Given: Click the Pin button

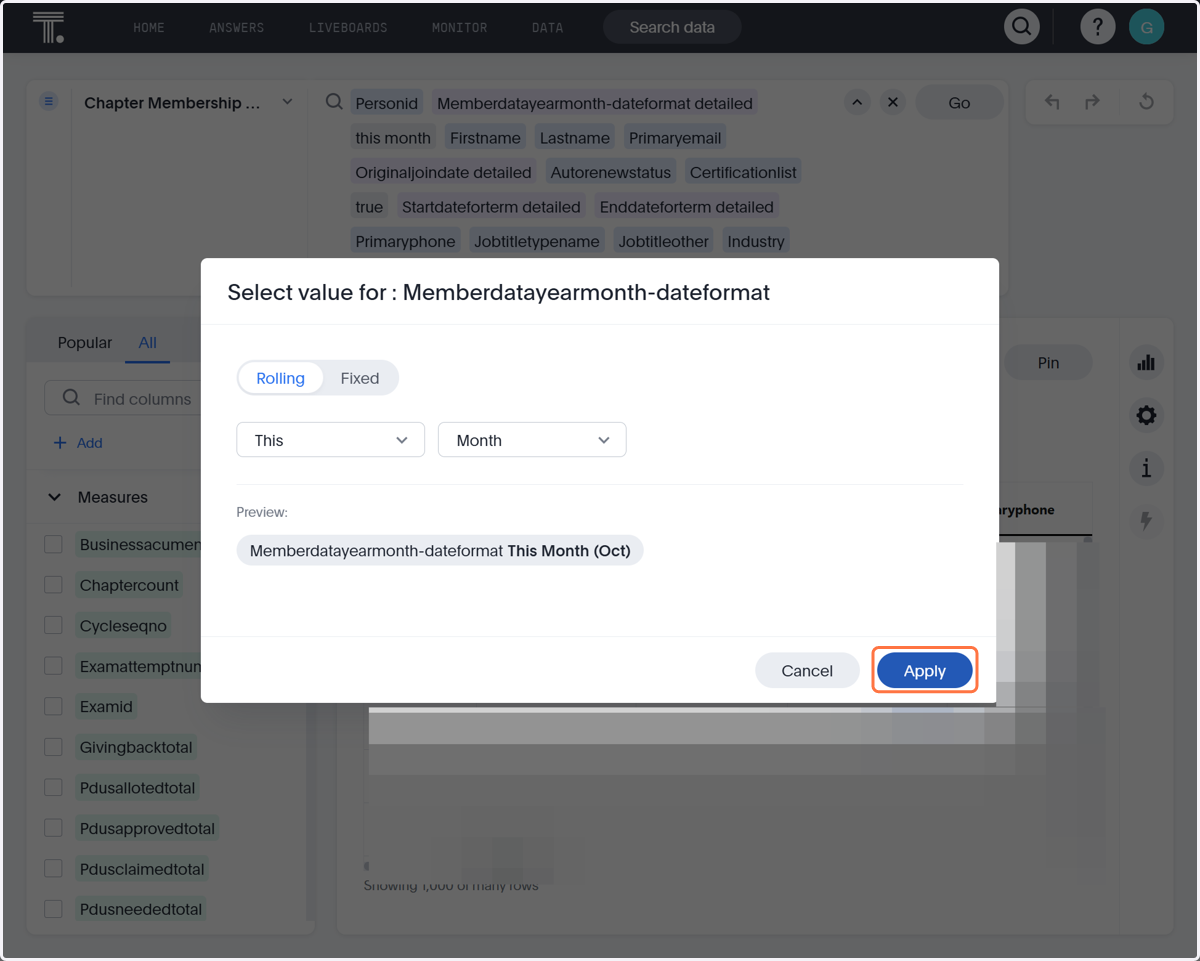Looking at the screenshot, I should (1048, 363).
